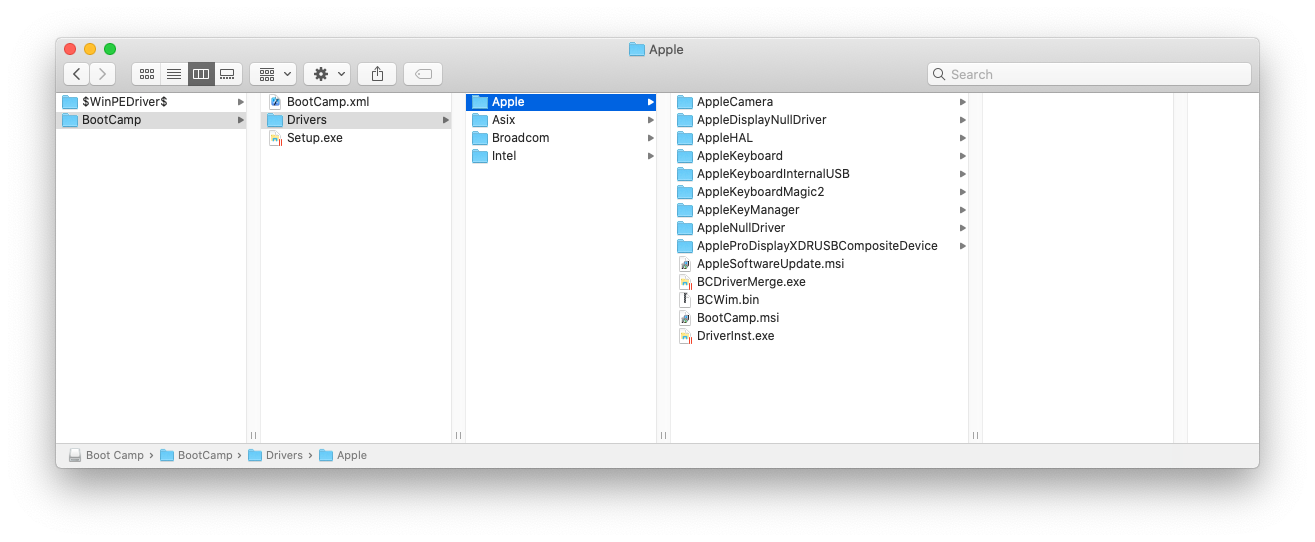
Task: Open the gear action menu
Action: (327, 74)
